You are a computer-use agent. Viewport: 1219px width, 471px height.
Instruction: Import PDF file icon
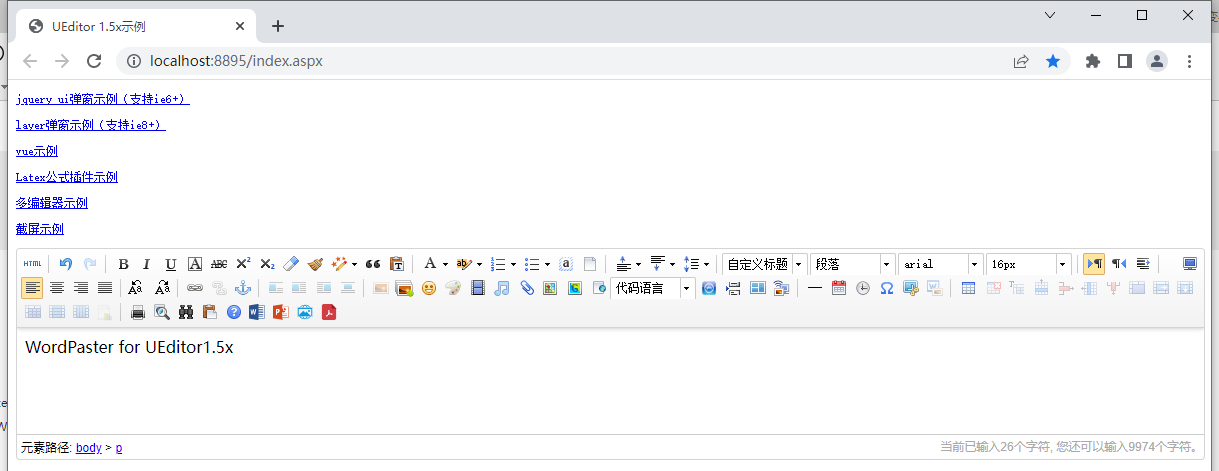(328, 312)
